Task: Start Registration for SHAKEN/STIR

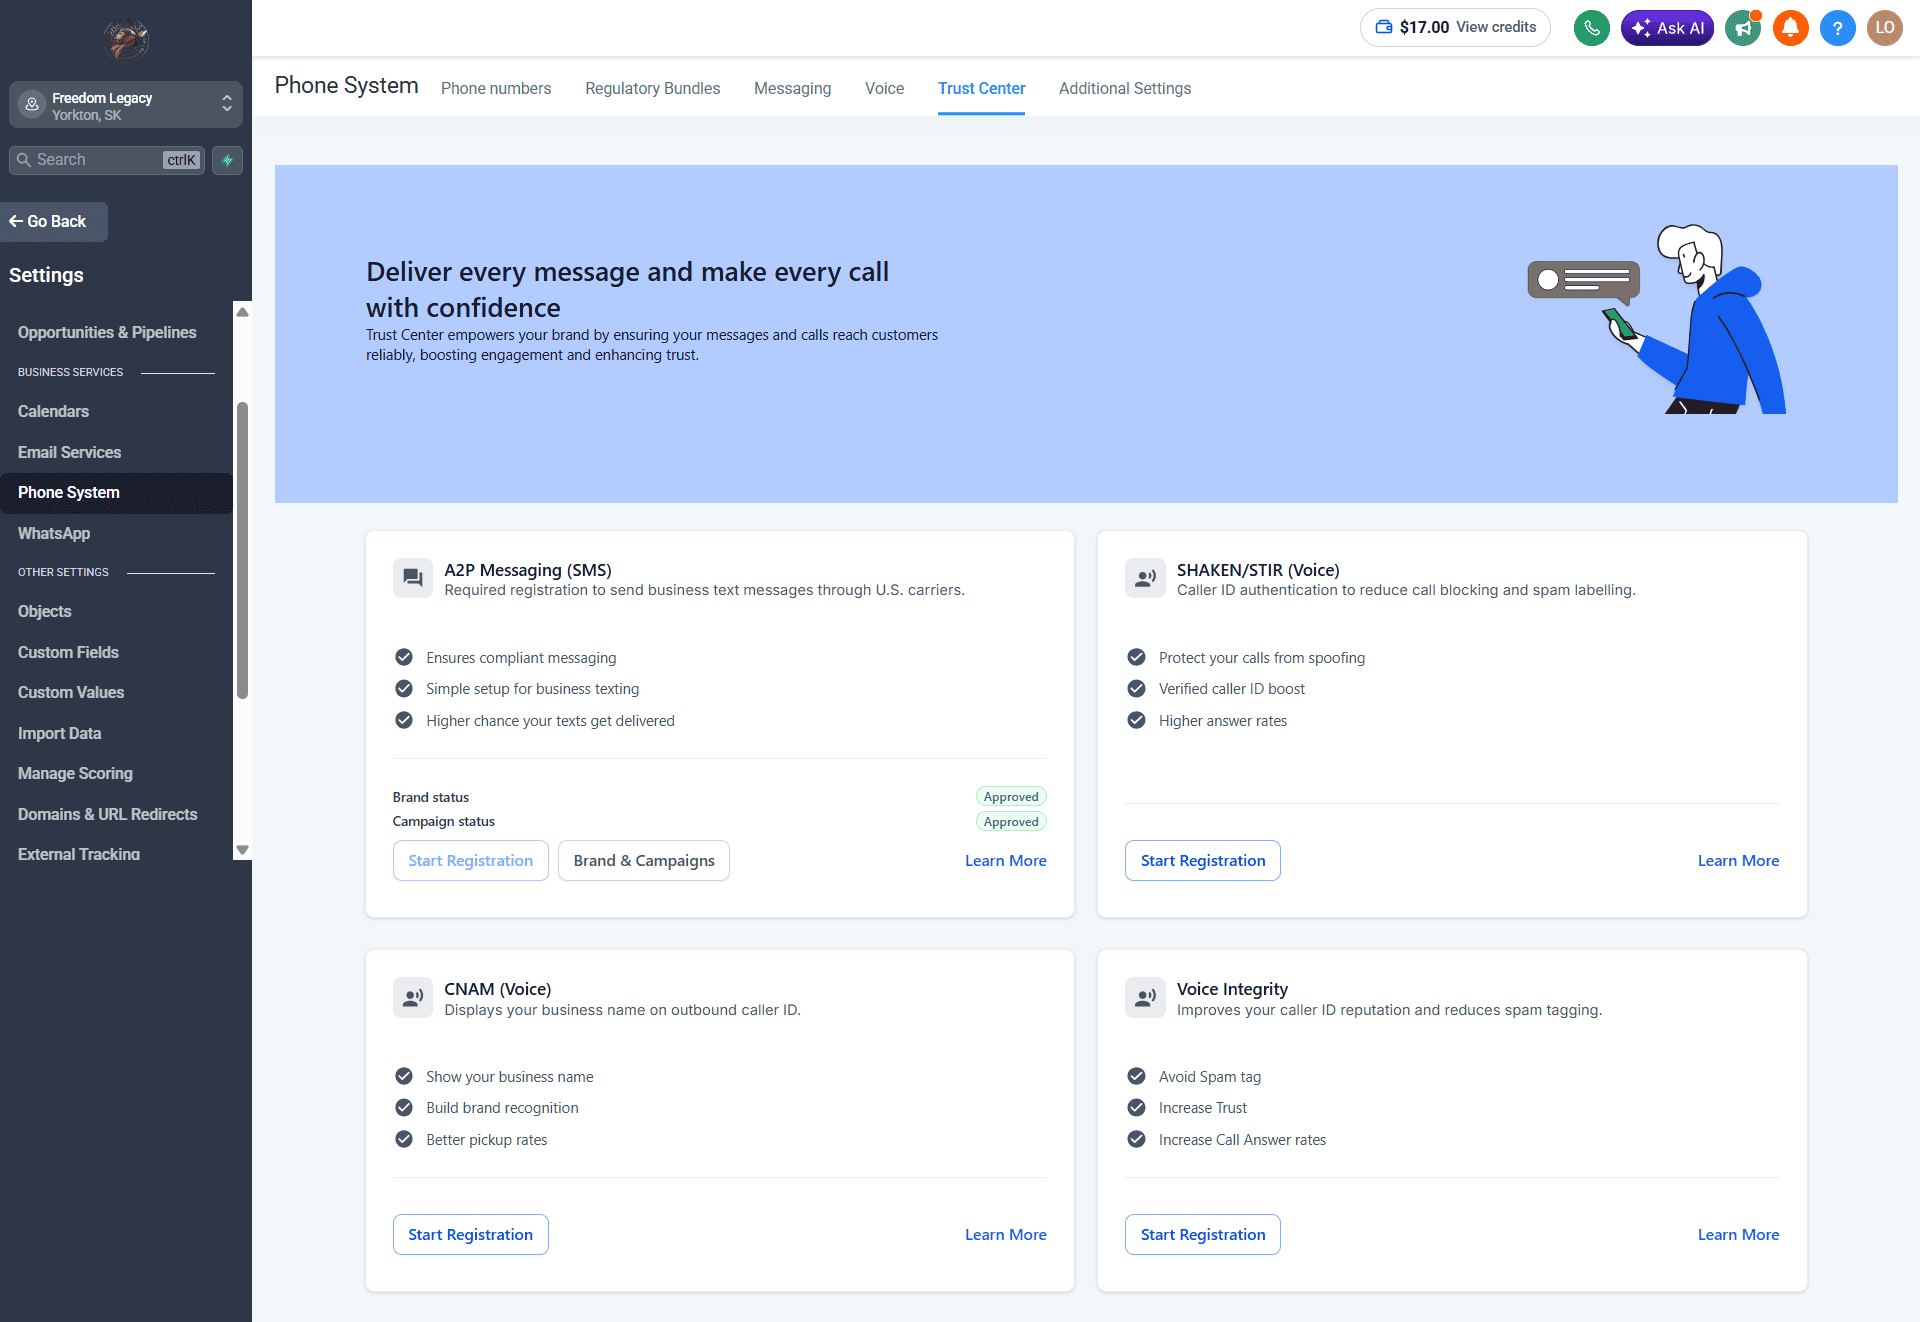Action: coord(1203,860)
